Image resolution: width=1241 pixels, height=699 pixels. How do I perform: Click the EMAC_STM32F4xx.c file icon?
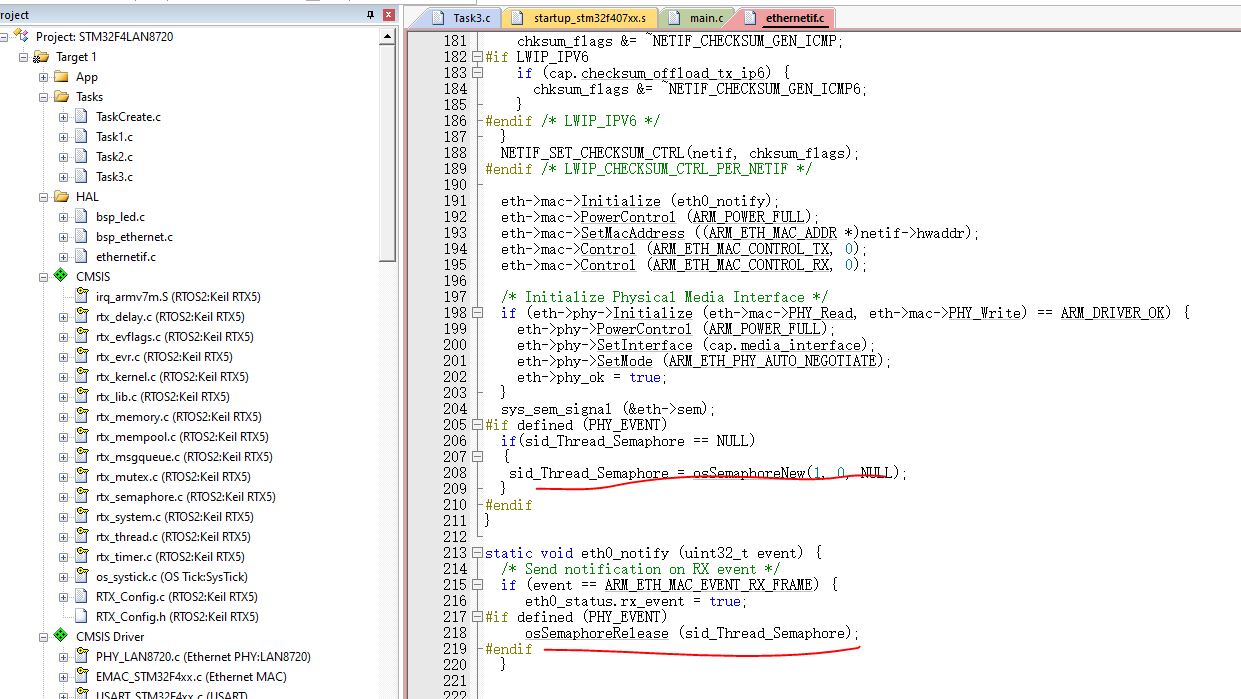coord(82,677)
